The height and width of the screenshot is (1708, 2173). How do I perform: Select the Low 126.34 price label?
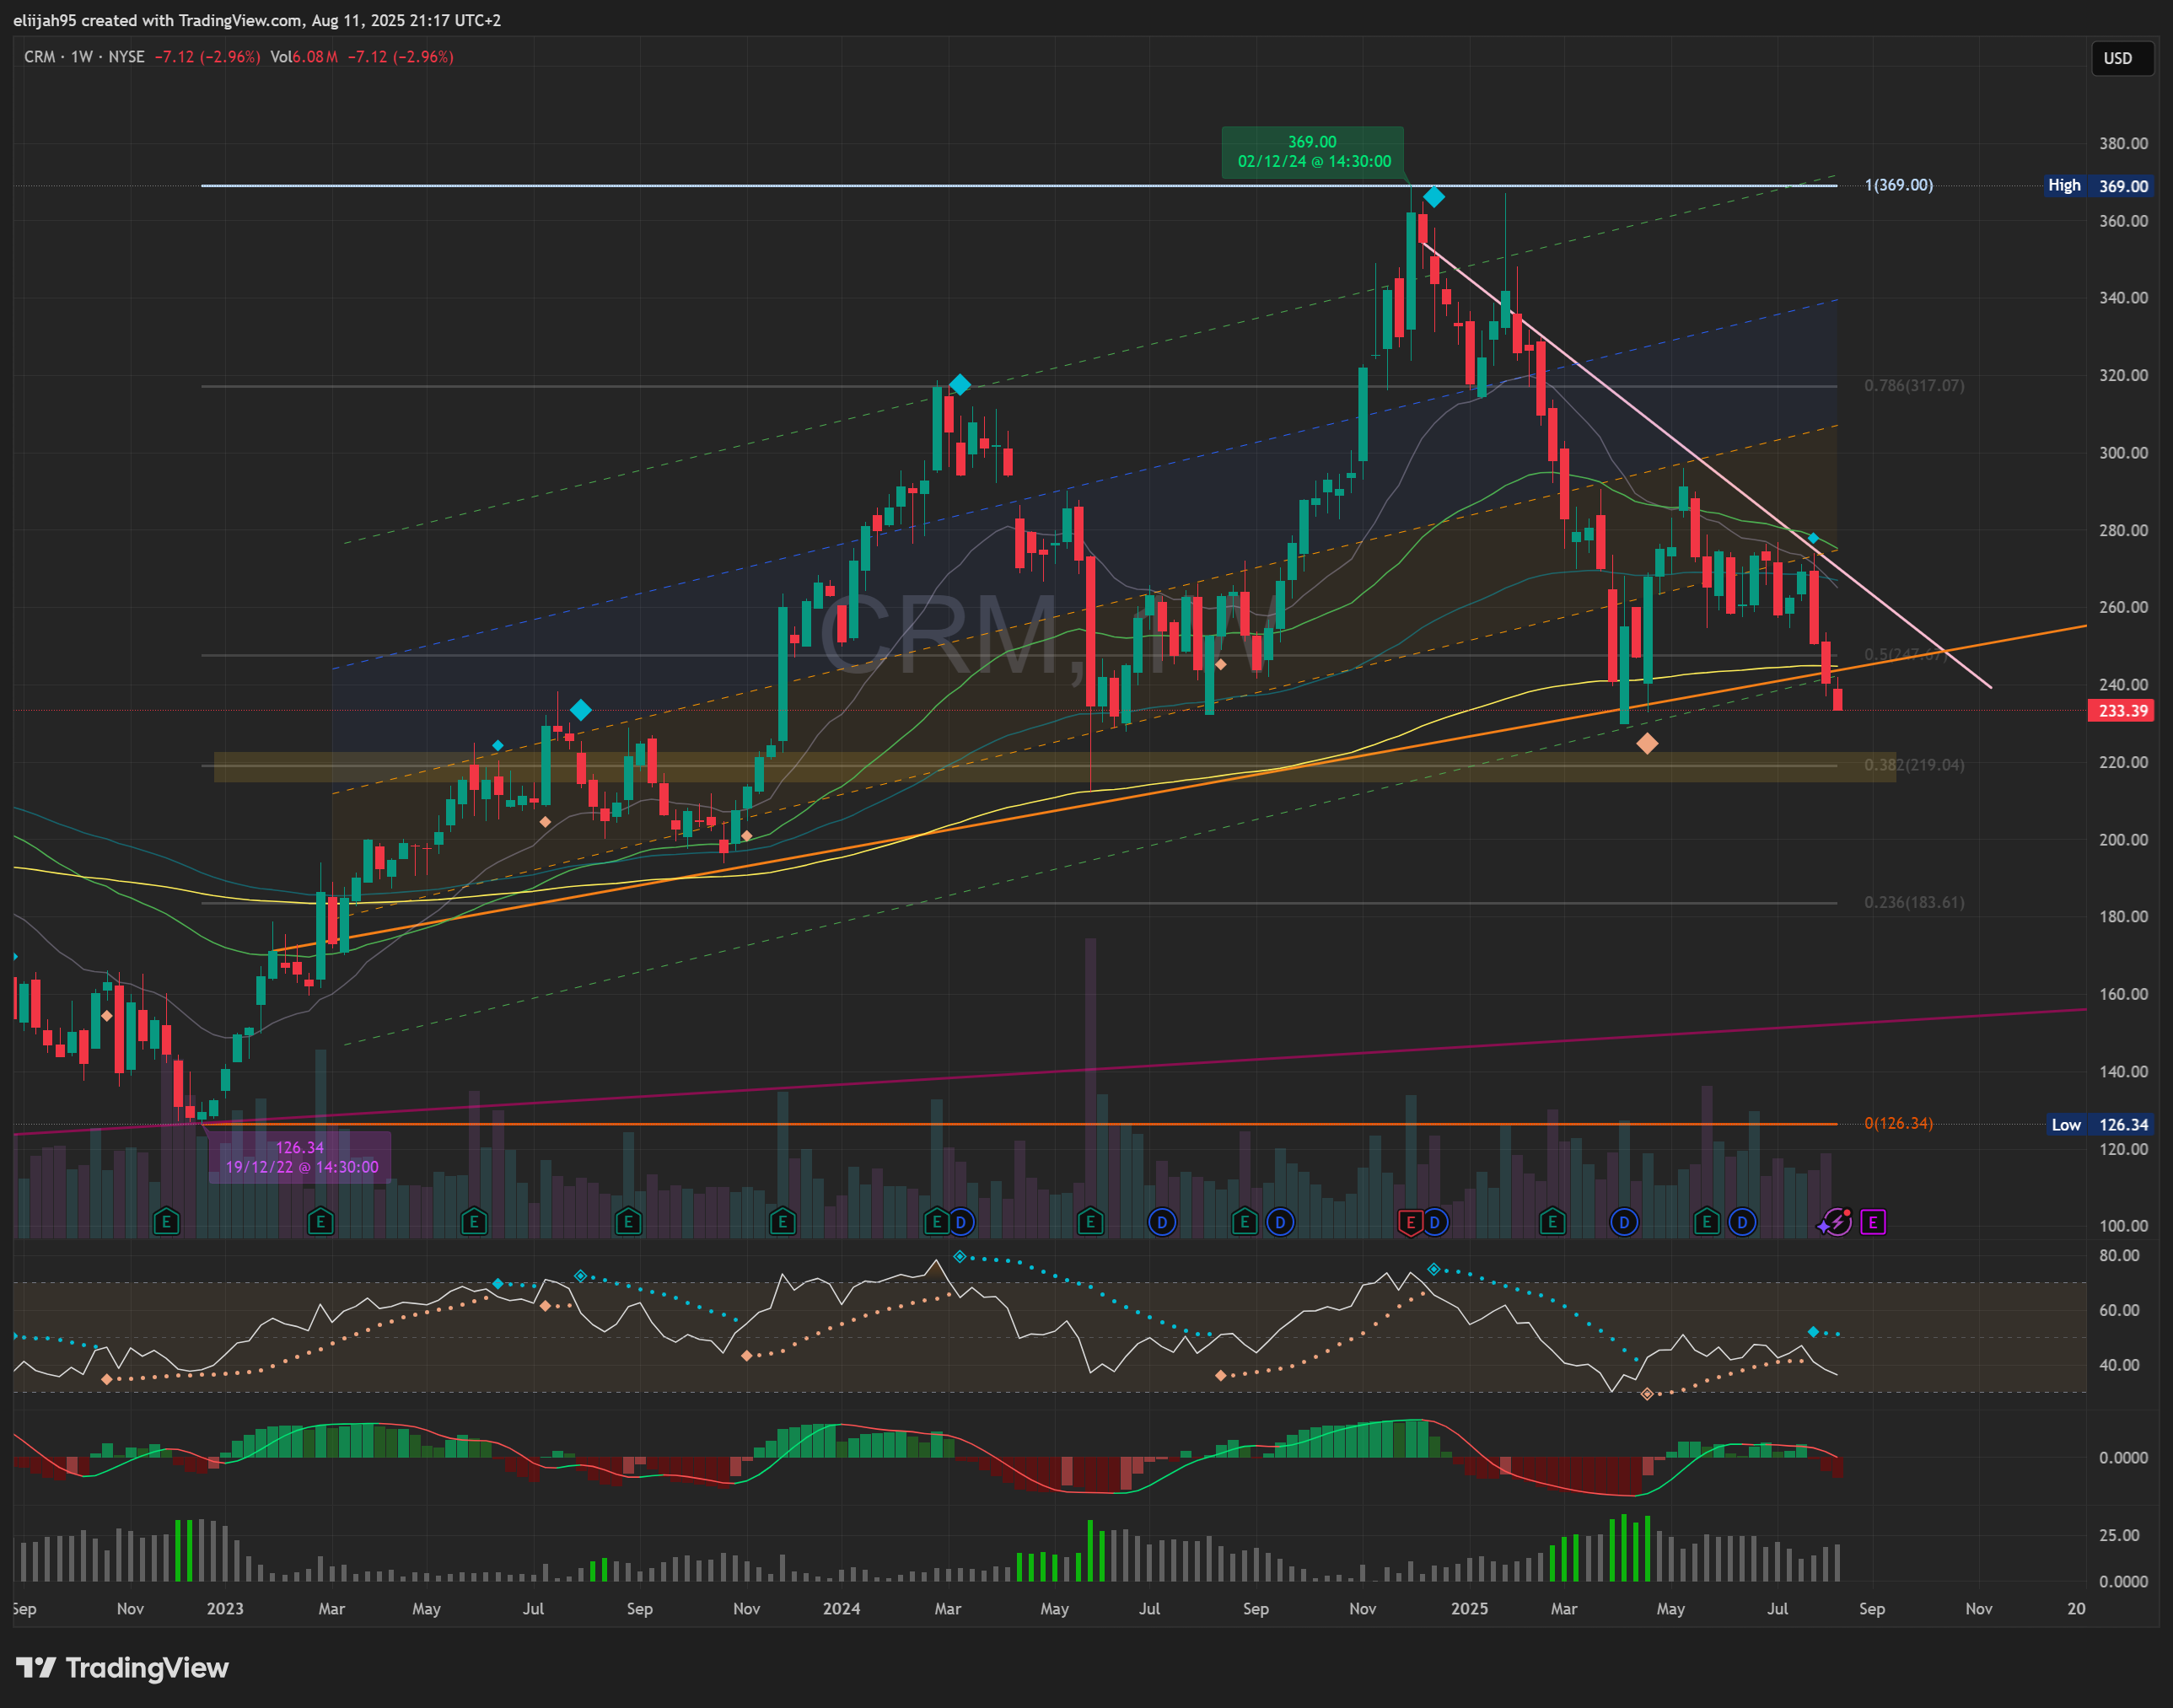(2098, 1125)
